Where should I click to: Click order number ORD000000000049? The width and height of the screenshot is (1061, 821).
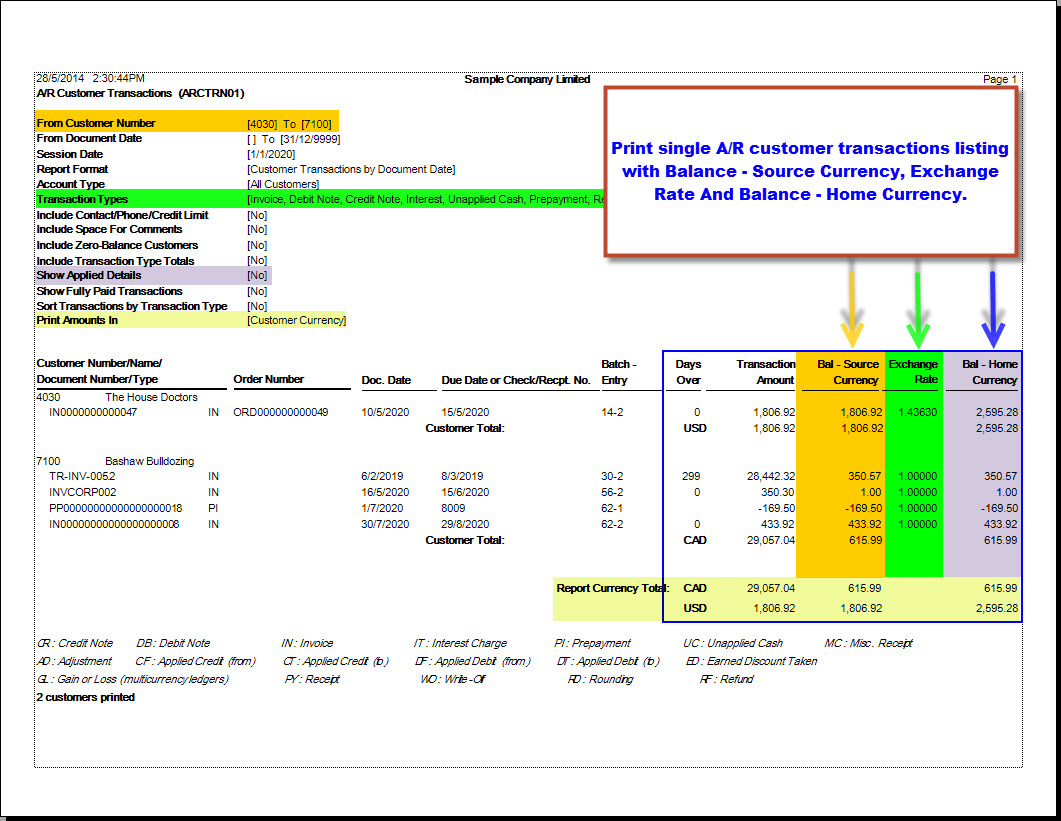tap(281, 412)
